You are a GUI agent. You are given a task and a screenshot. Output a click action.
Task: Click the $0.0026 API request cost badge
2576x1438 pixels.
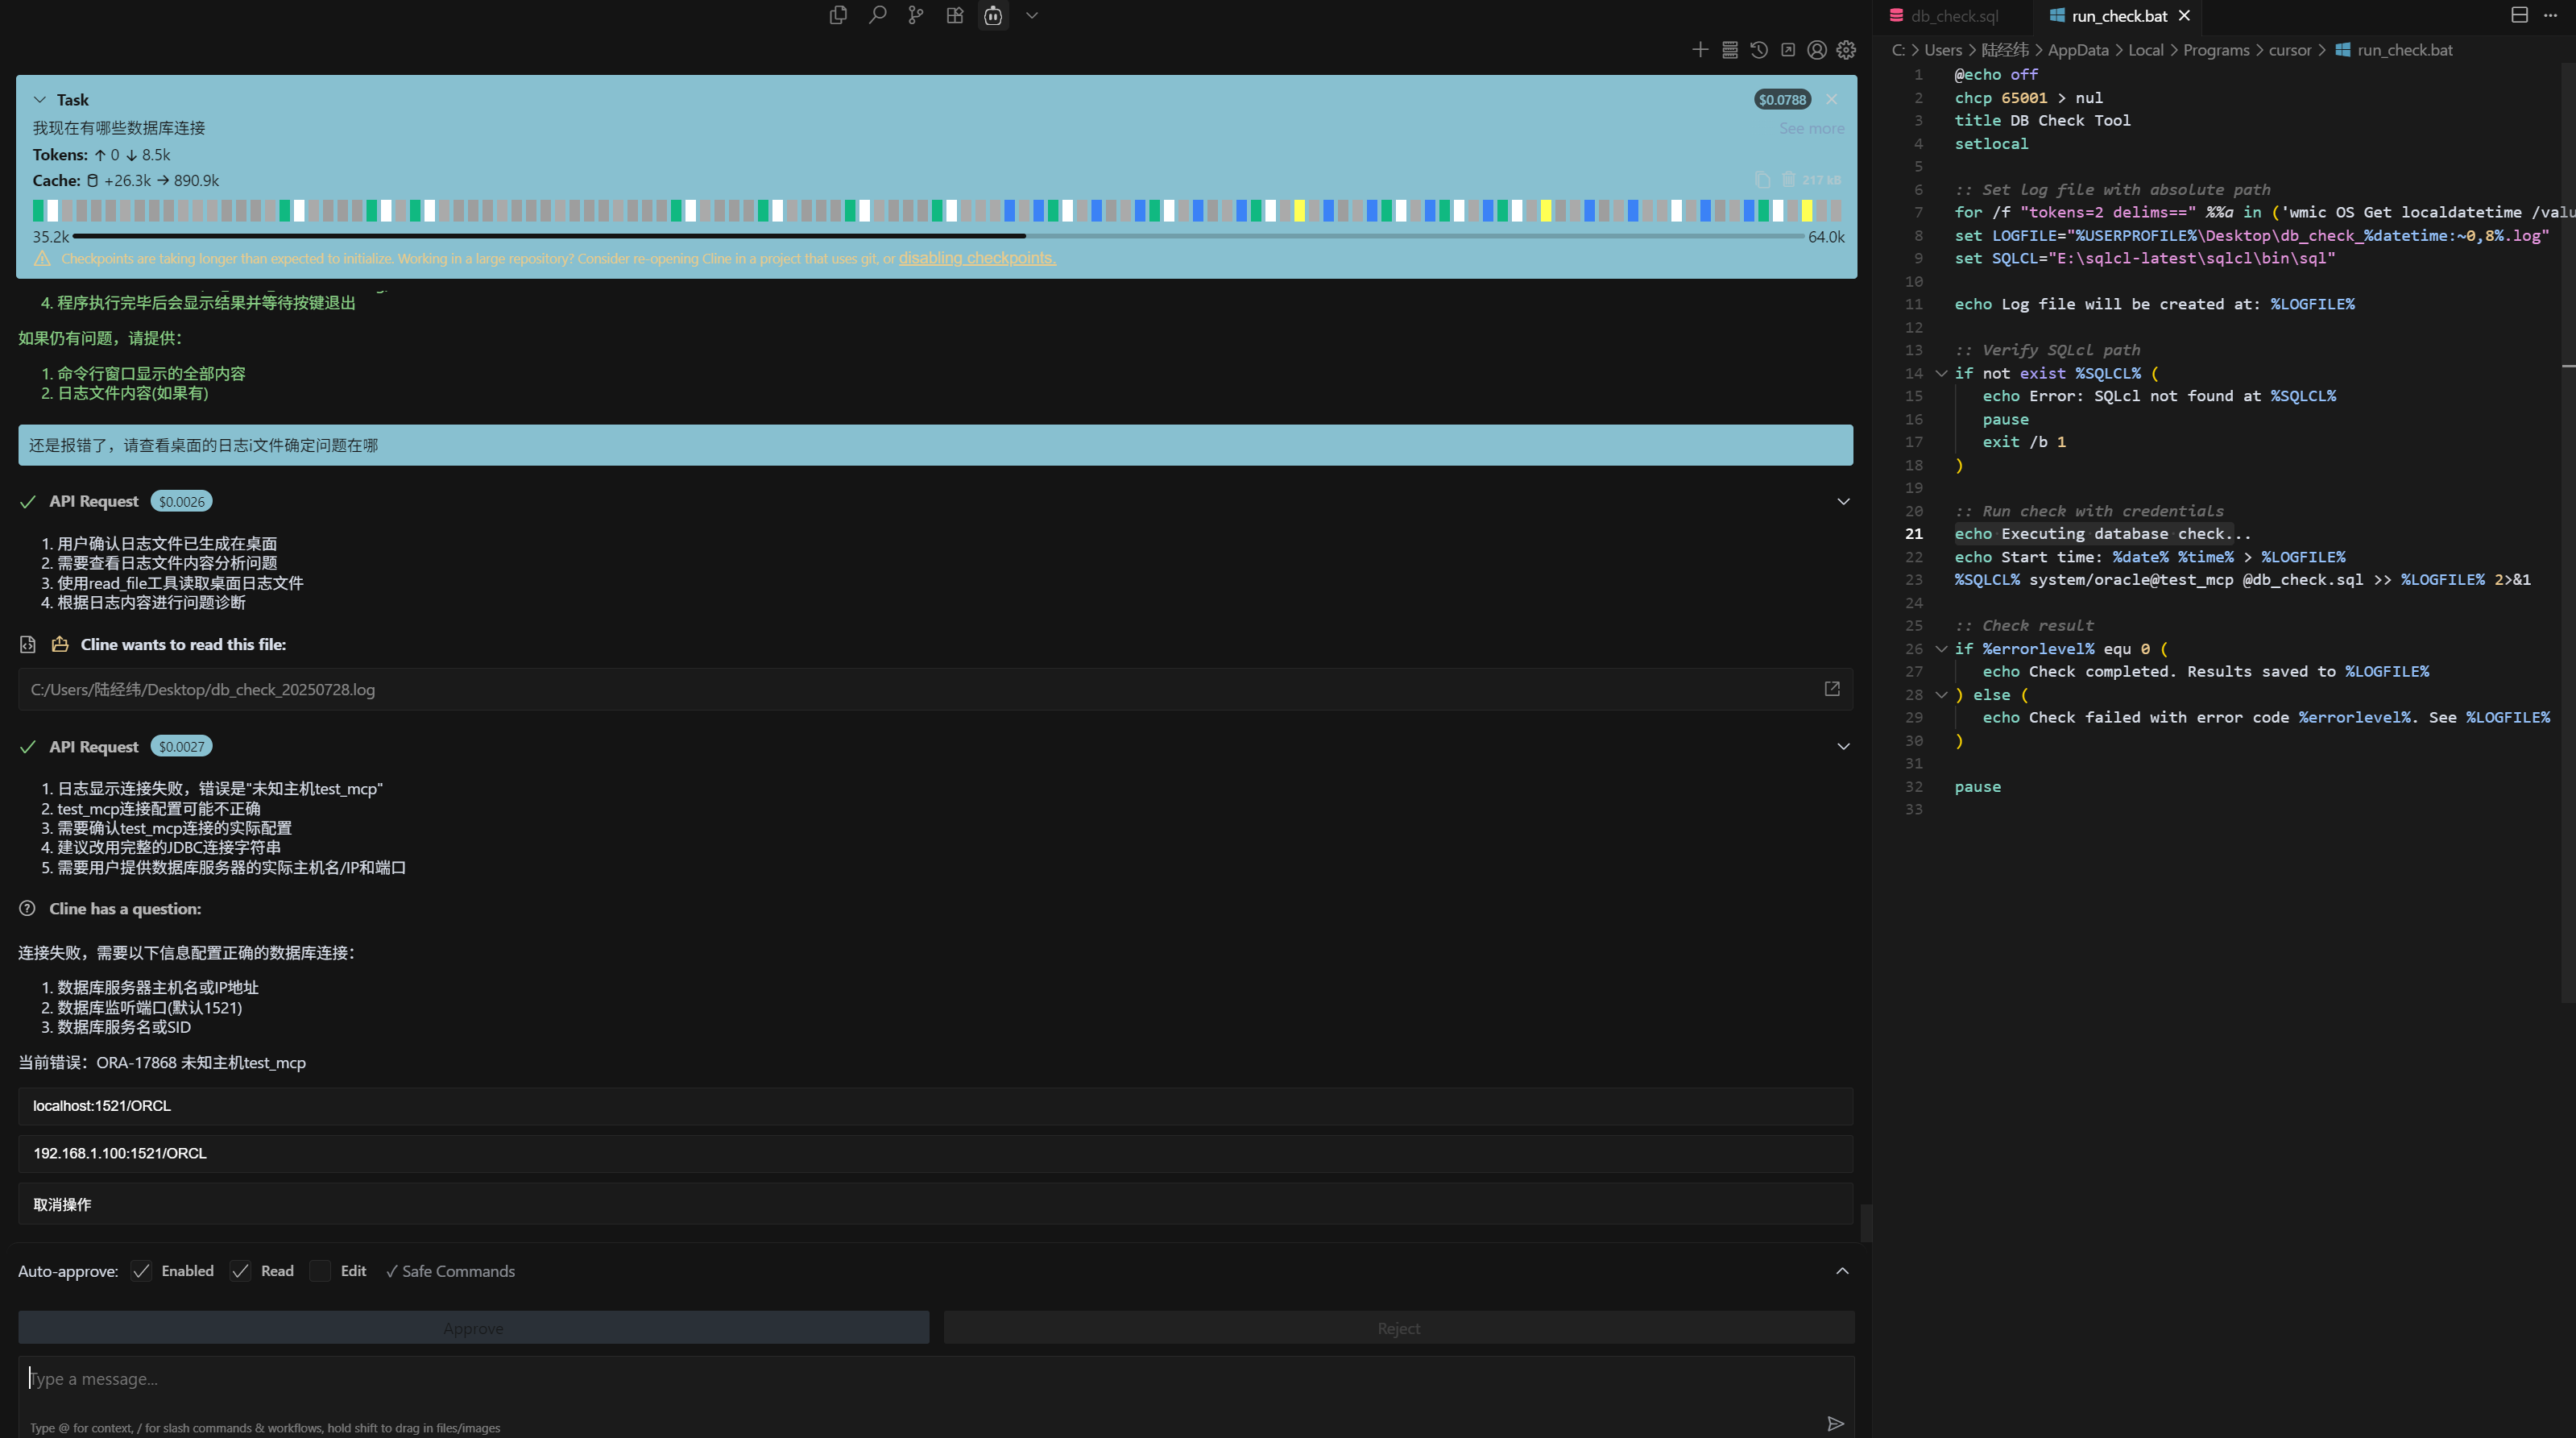[x=181, y=501]
